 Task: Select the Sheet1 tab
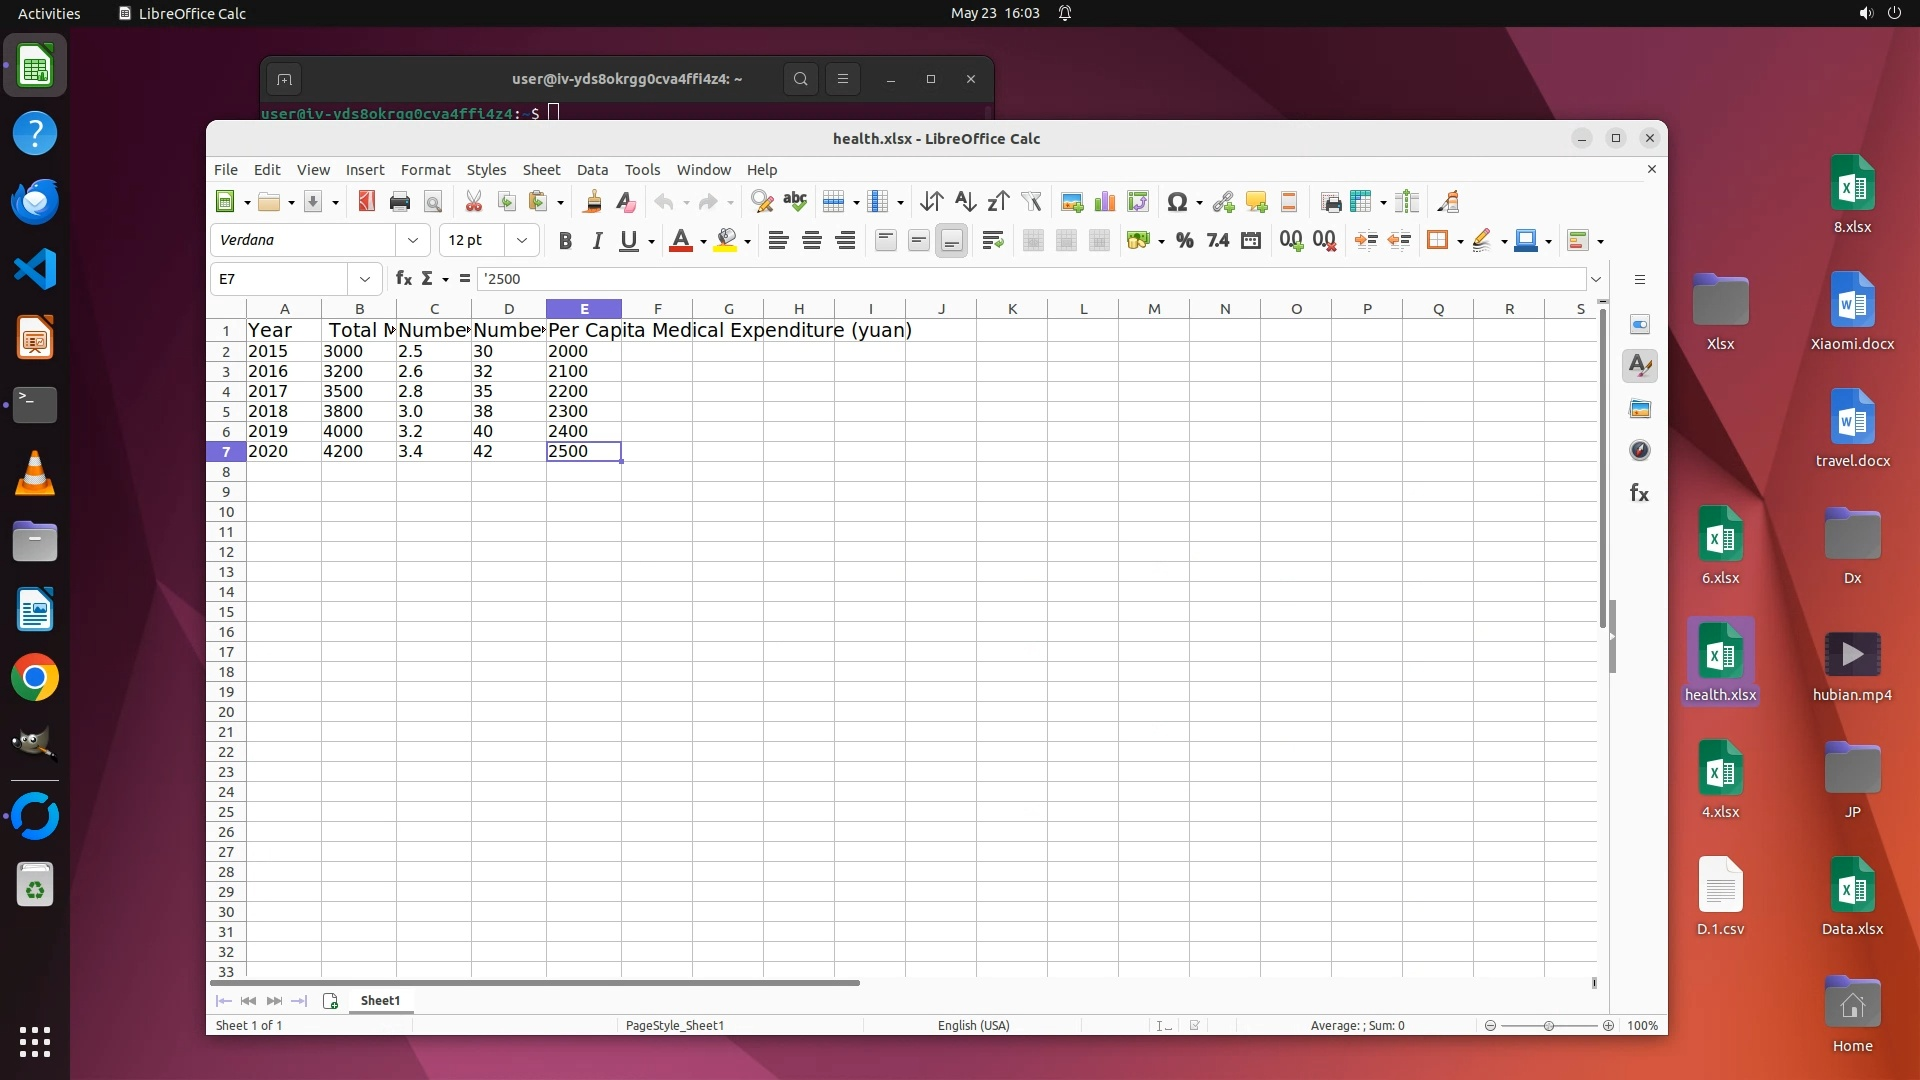380,1000
